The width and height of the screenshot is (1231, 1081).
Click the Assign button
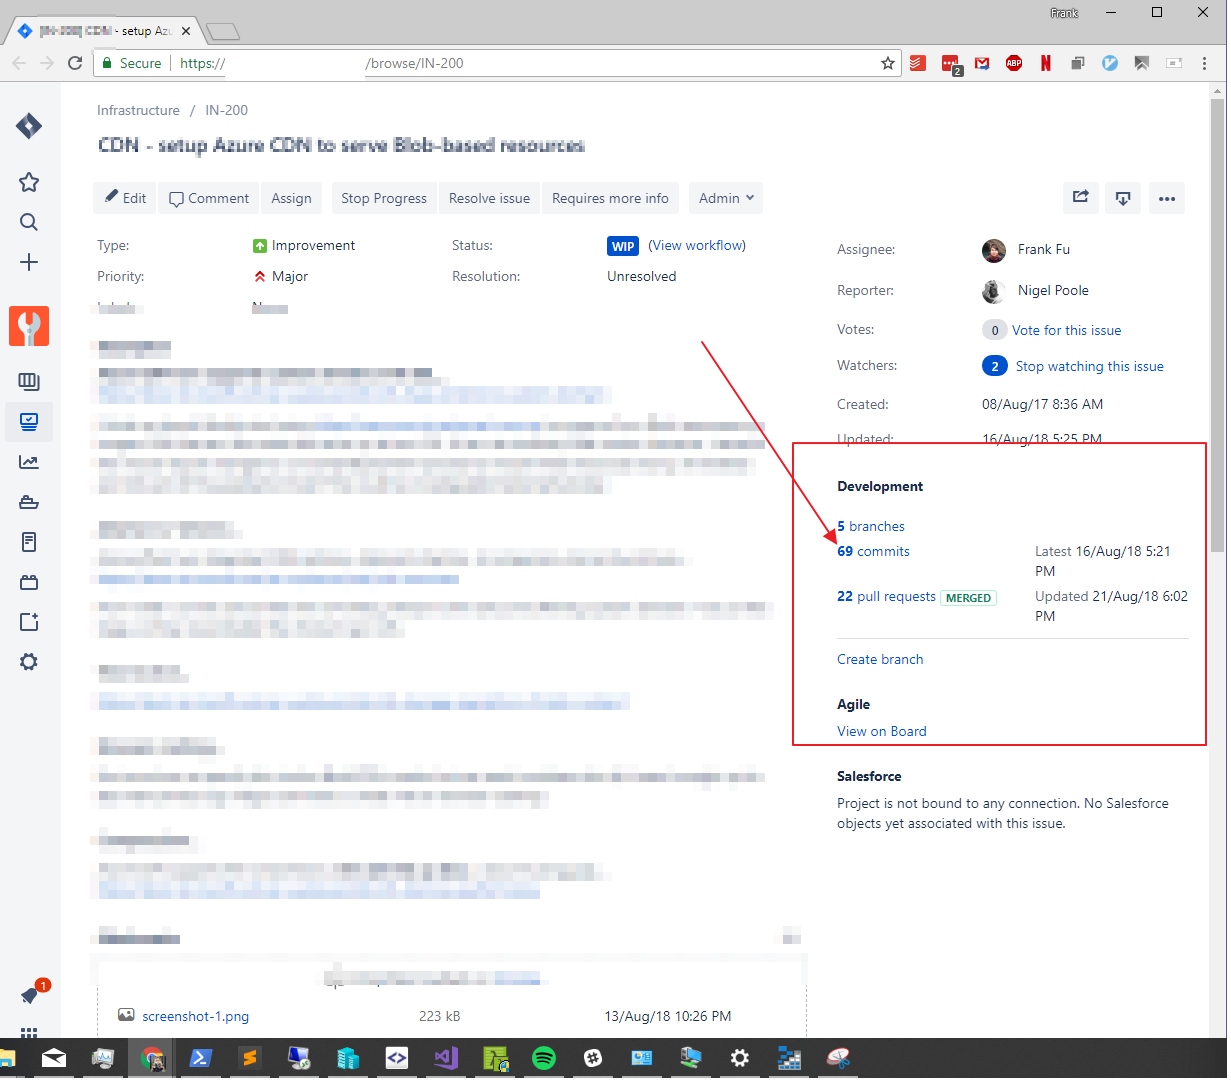click(x=292, y=198)
